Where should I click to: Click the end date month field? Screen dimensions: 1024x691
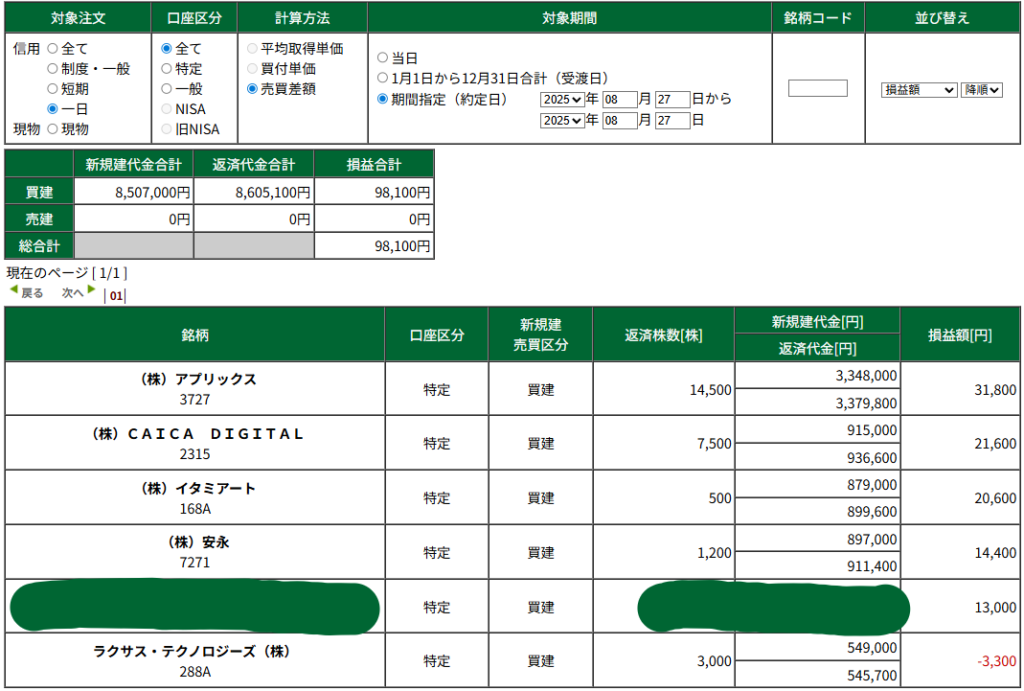(620, 121)
